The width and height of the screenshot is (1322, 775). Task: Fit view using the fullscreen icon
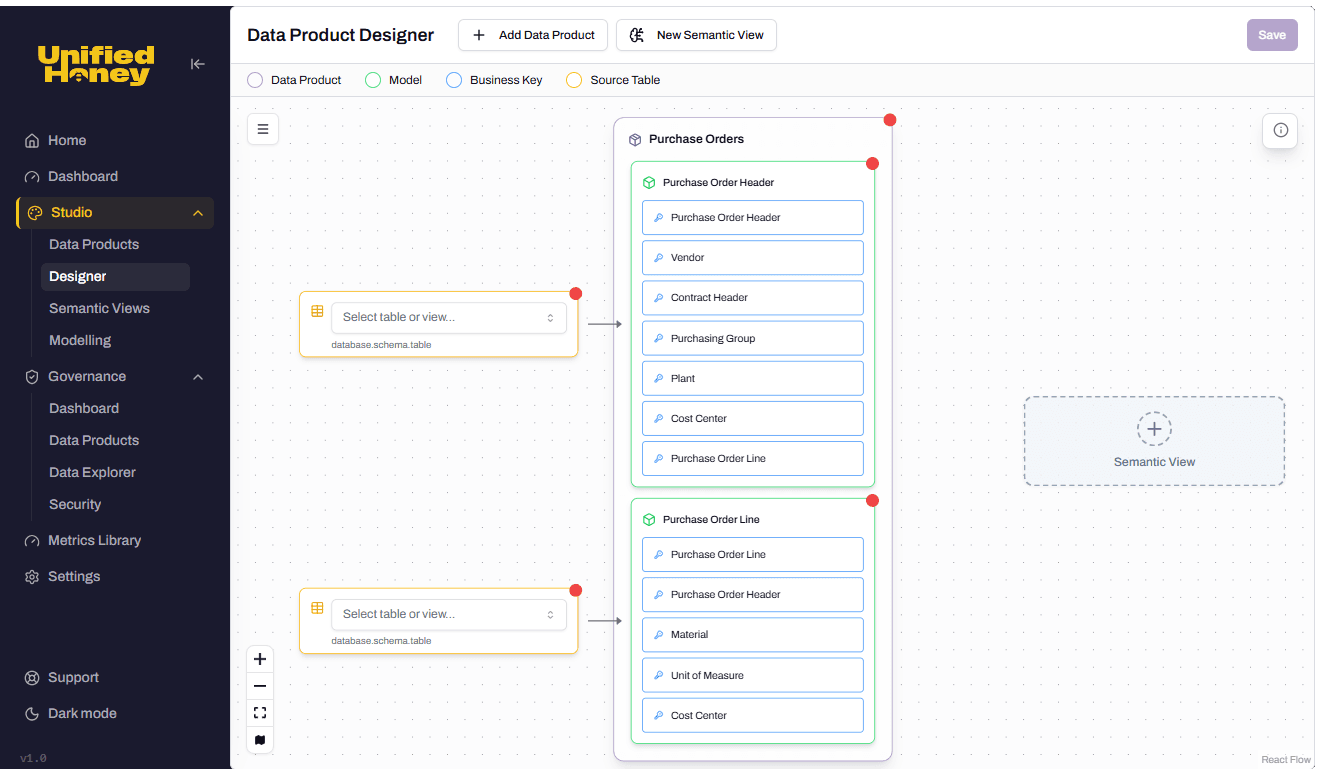pyautogui.click(x=260, y=713)
